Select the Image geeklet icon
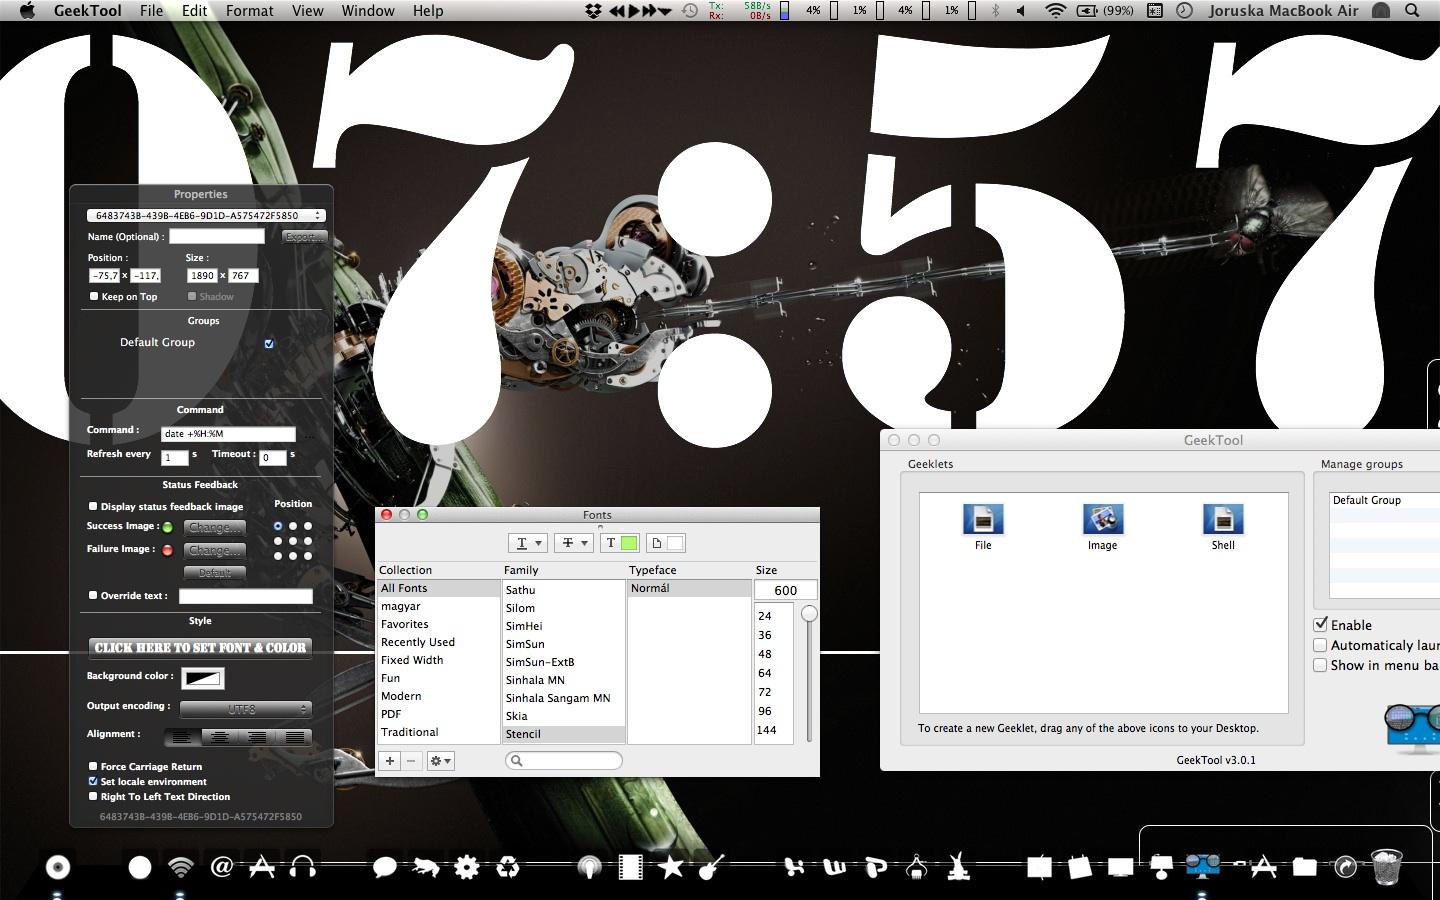 1102,520
